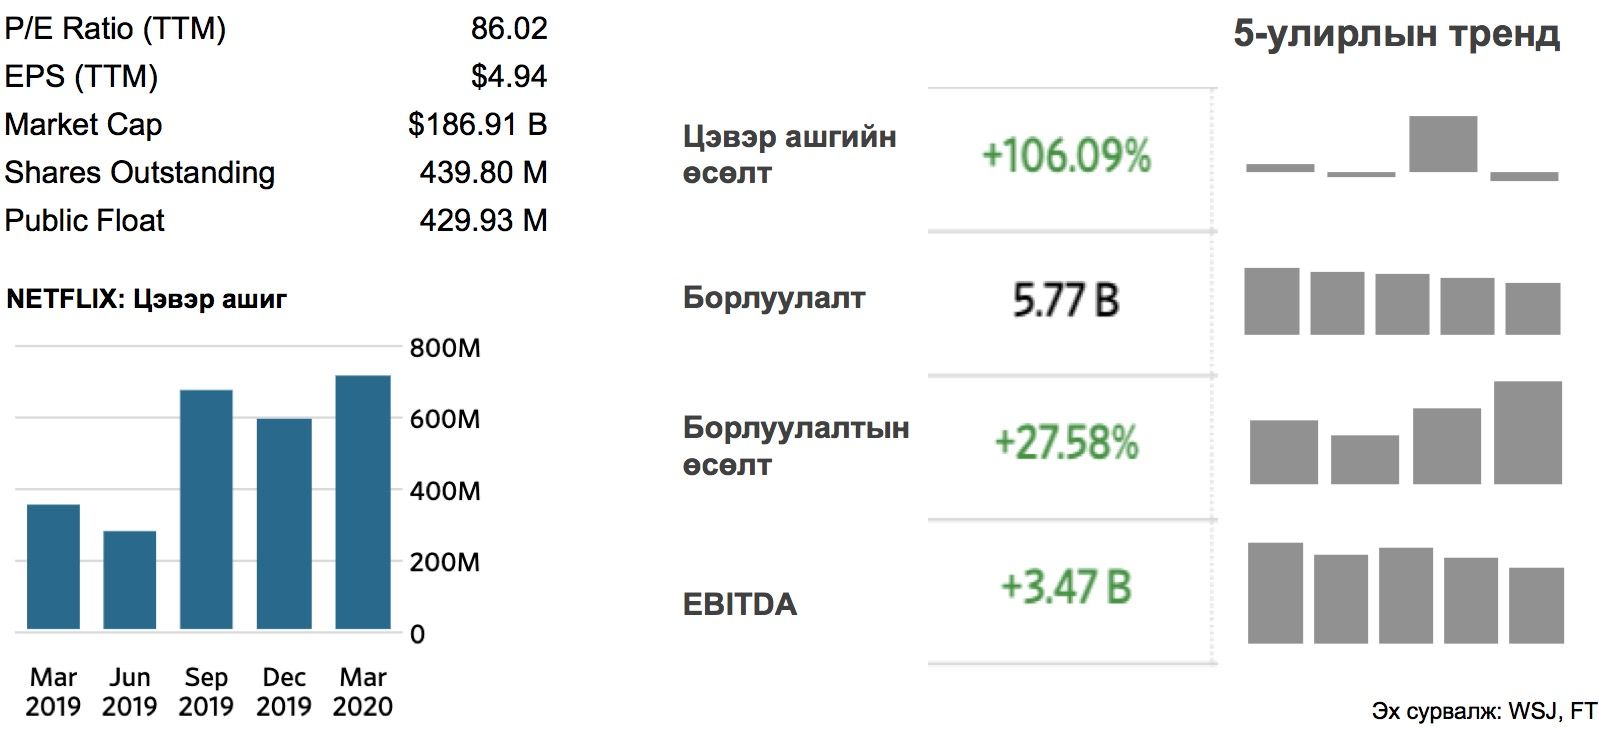Click the Public Float label

pos(84,220)
